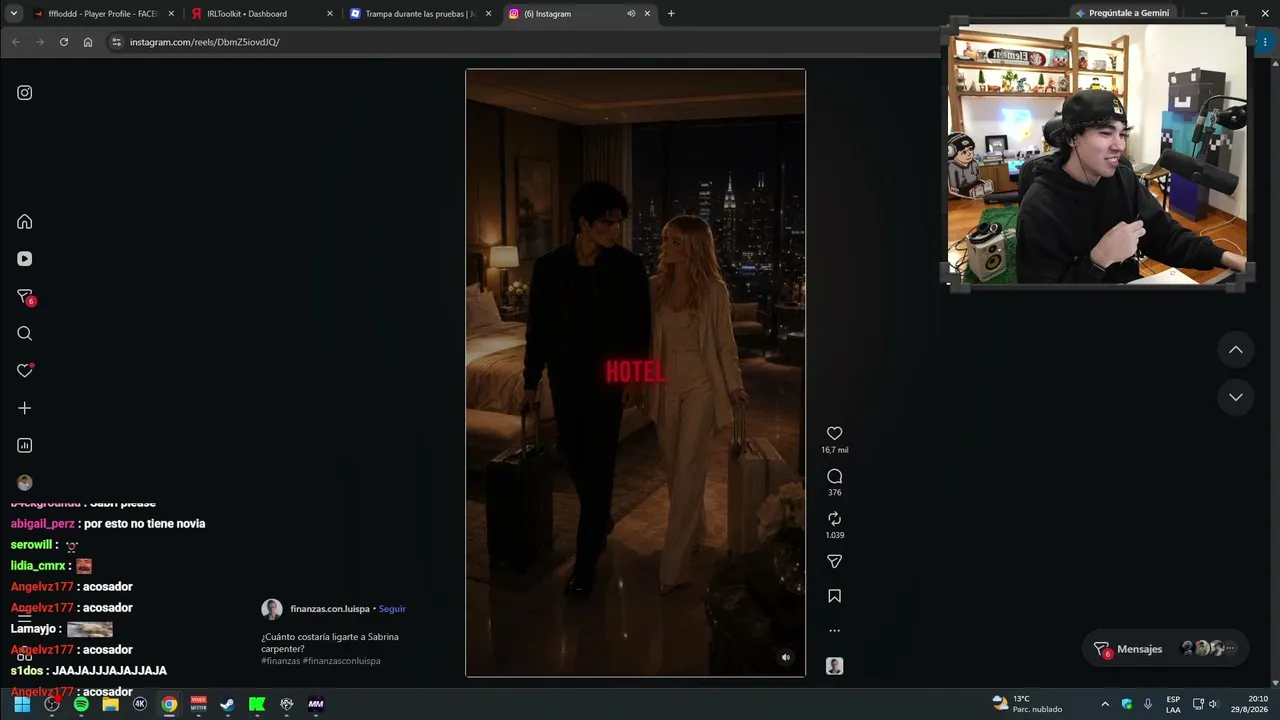Viewport: 1280px width, 720px height.
Task: Open direct messages in the sidebar
Action: [x=25, y=297]
